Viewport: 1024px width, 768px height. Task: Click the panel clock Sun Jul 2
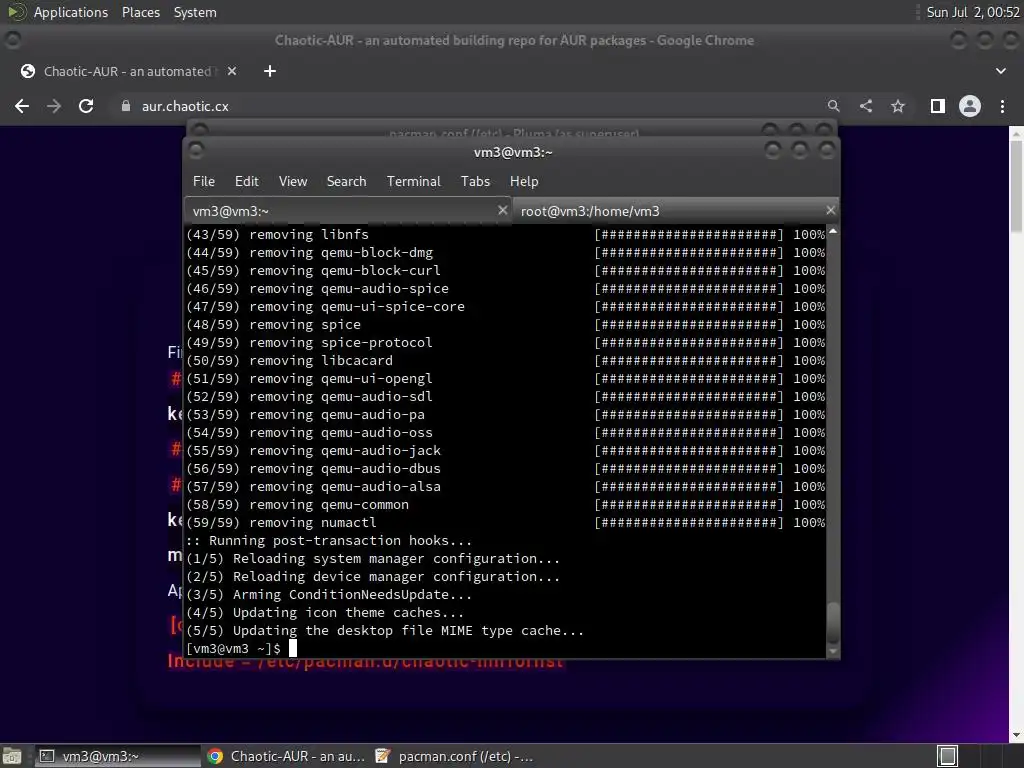coord(972,12)
